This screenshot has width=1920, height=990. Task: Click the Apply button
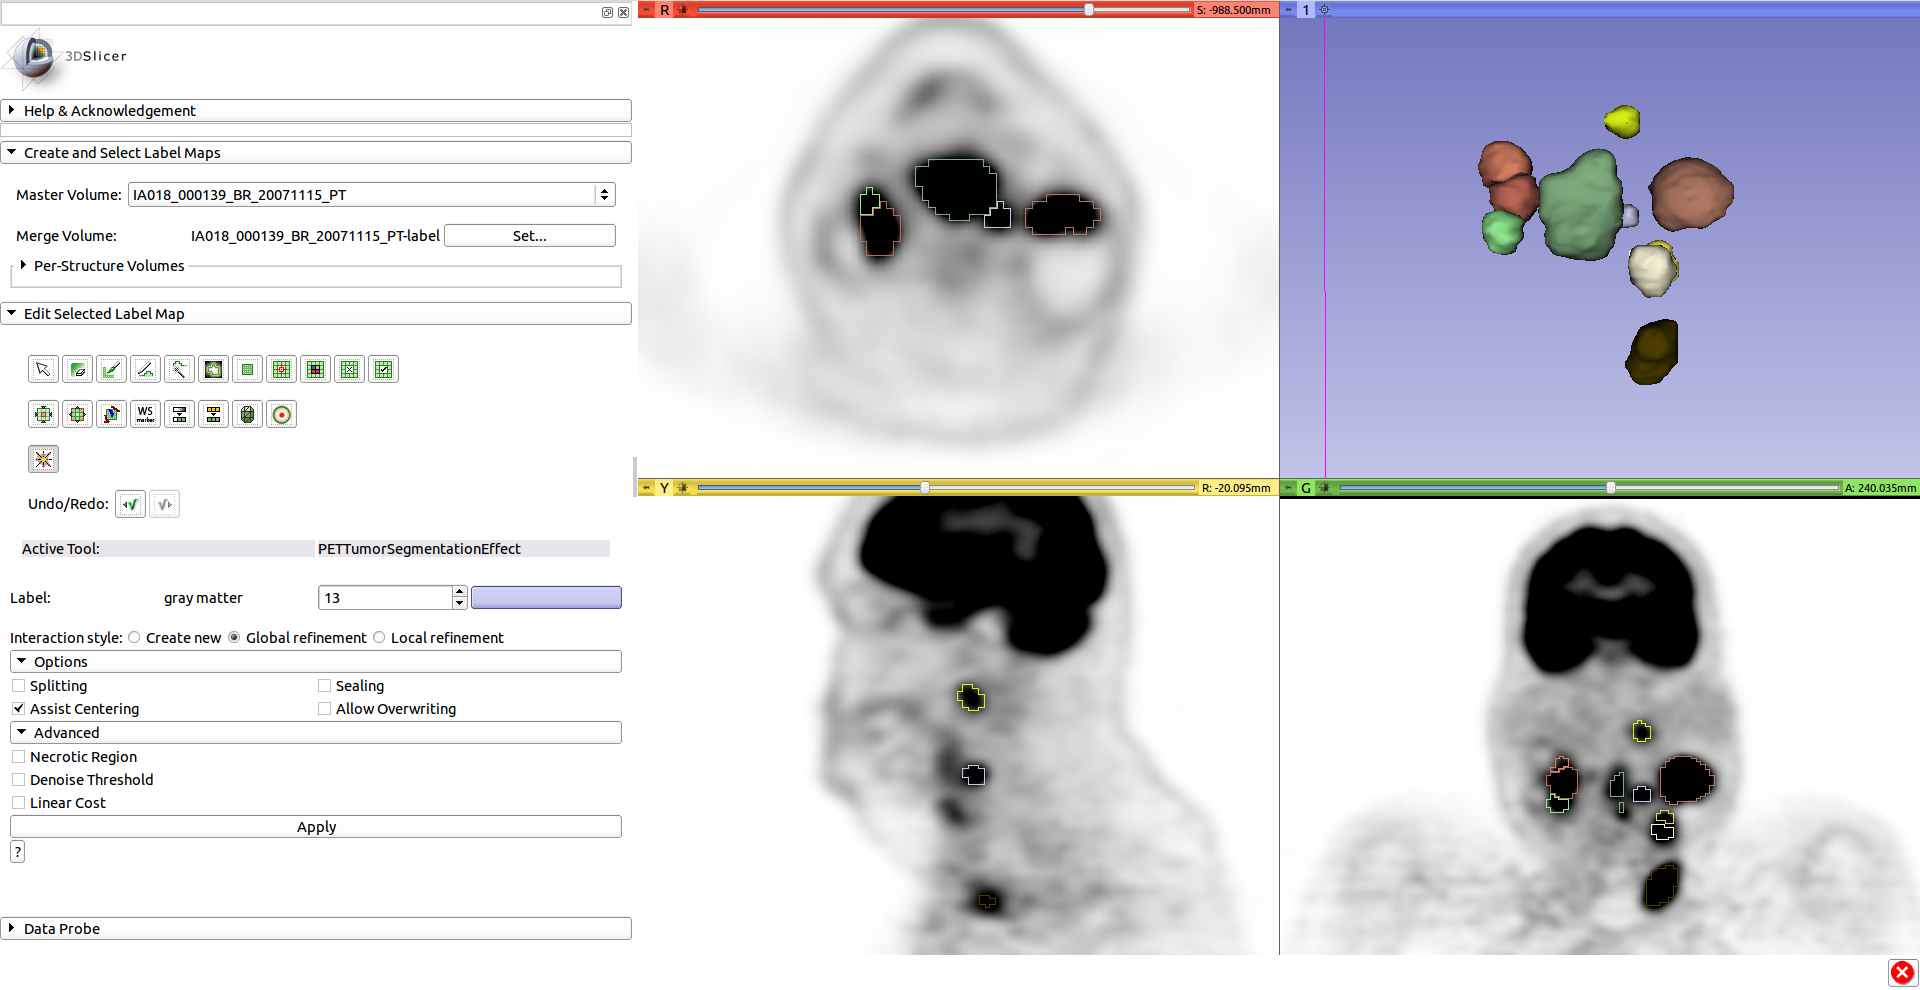(316, 827)
